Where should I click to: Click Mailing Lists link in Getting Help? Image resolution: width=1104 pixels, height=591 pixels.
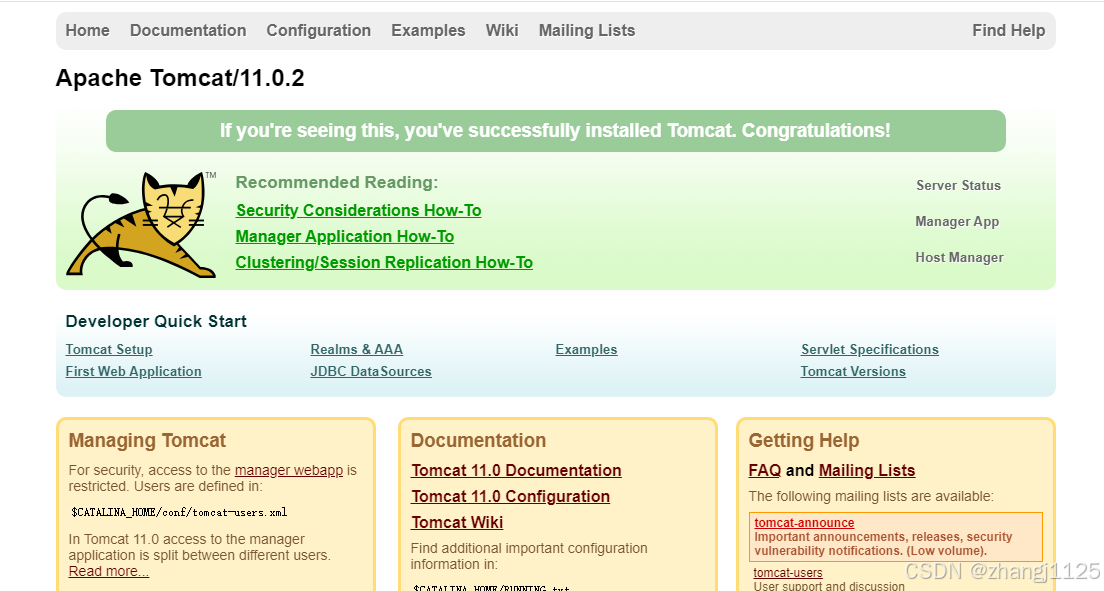(x=867, y=471)
